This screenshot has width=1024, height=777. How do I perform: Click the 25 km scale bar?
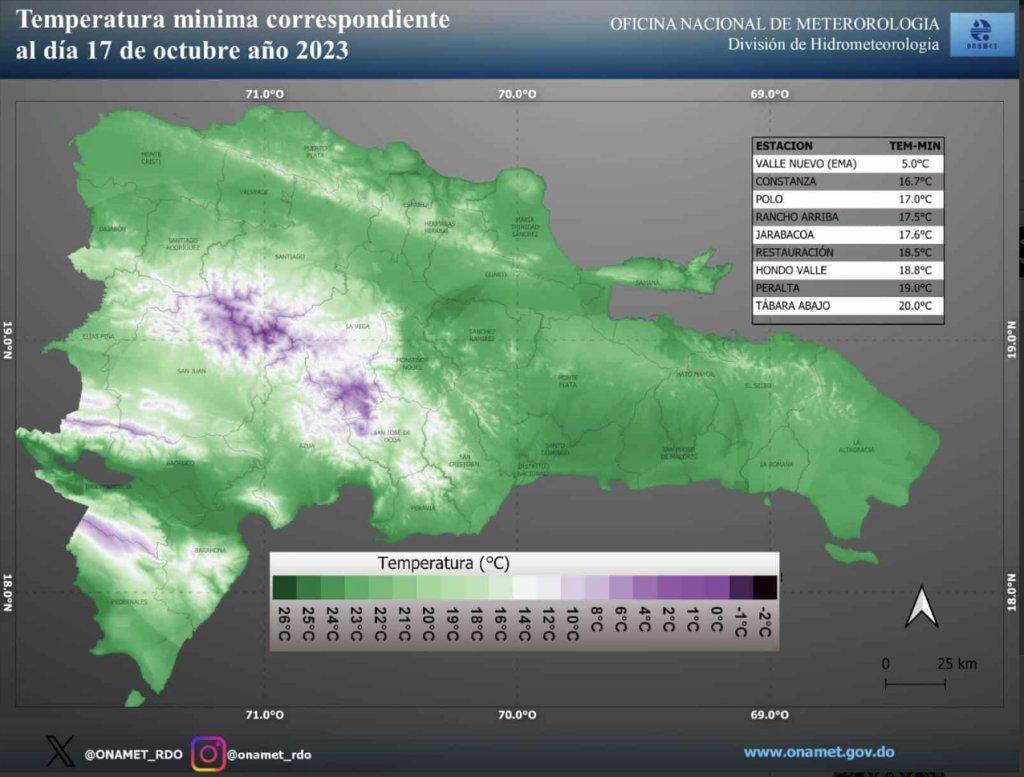point(916,684)
